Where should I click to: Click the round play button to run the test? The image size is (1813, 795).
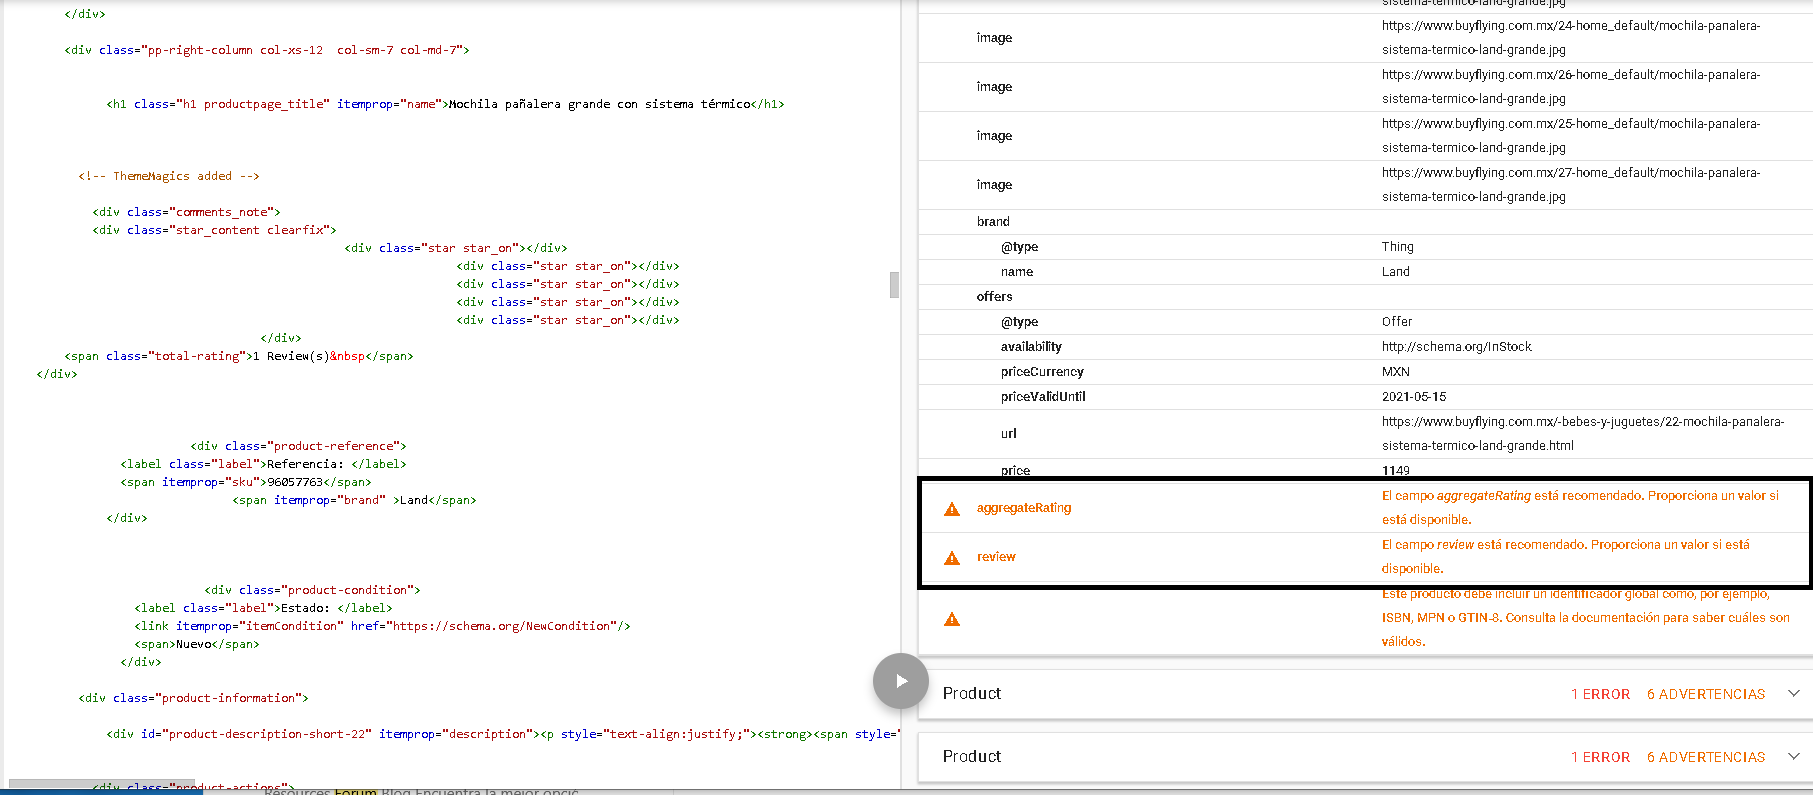[901, 681]
